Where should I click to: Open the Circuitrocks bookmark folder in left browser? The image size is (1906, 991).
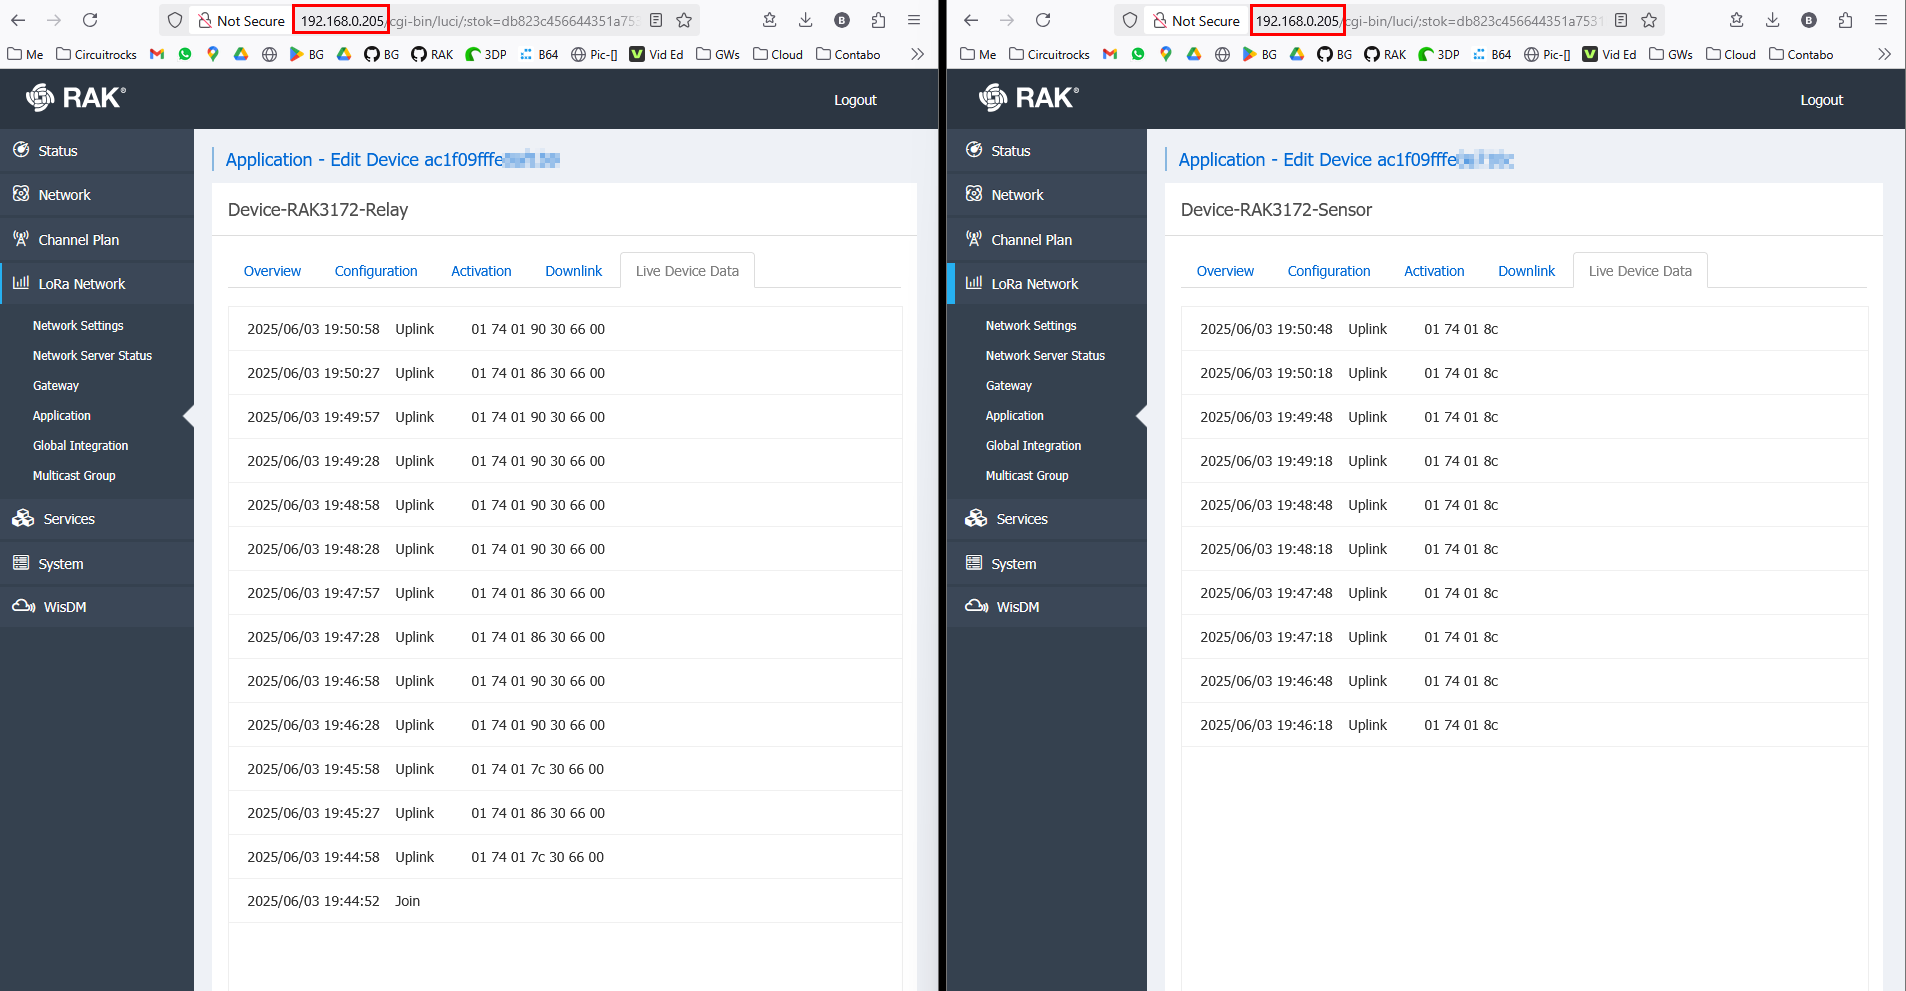97,54
